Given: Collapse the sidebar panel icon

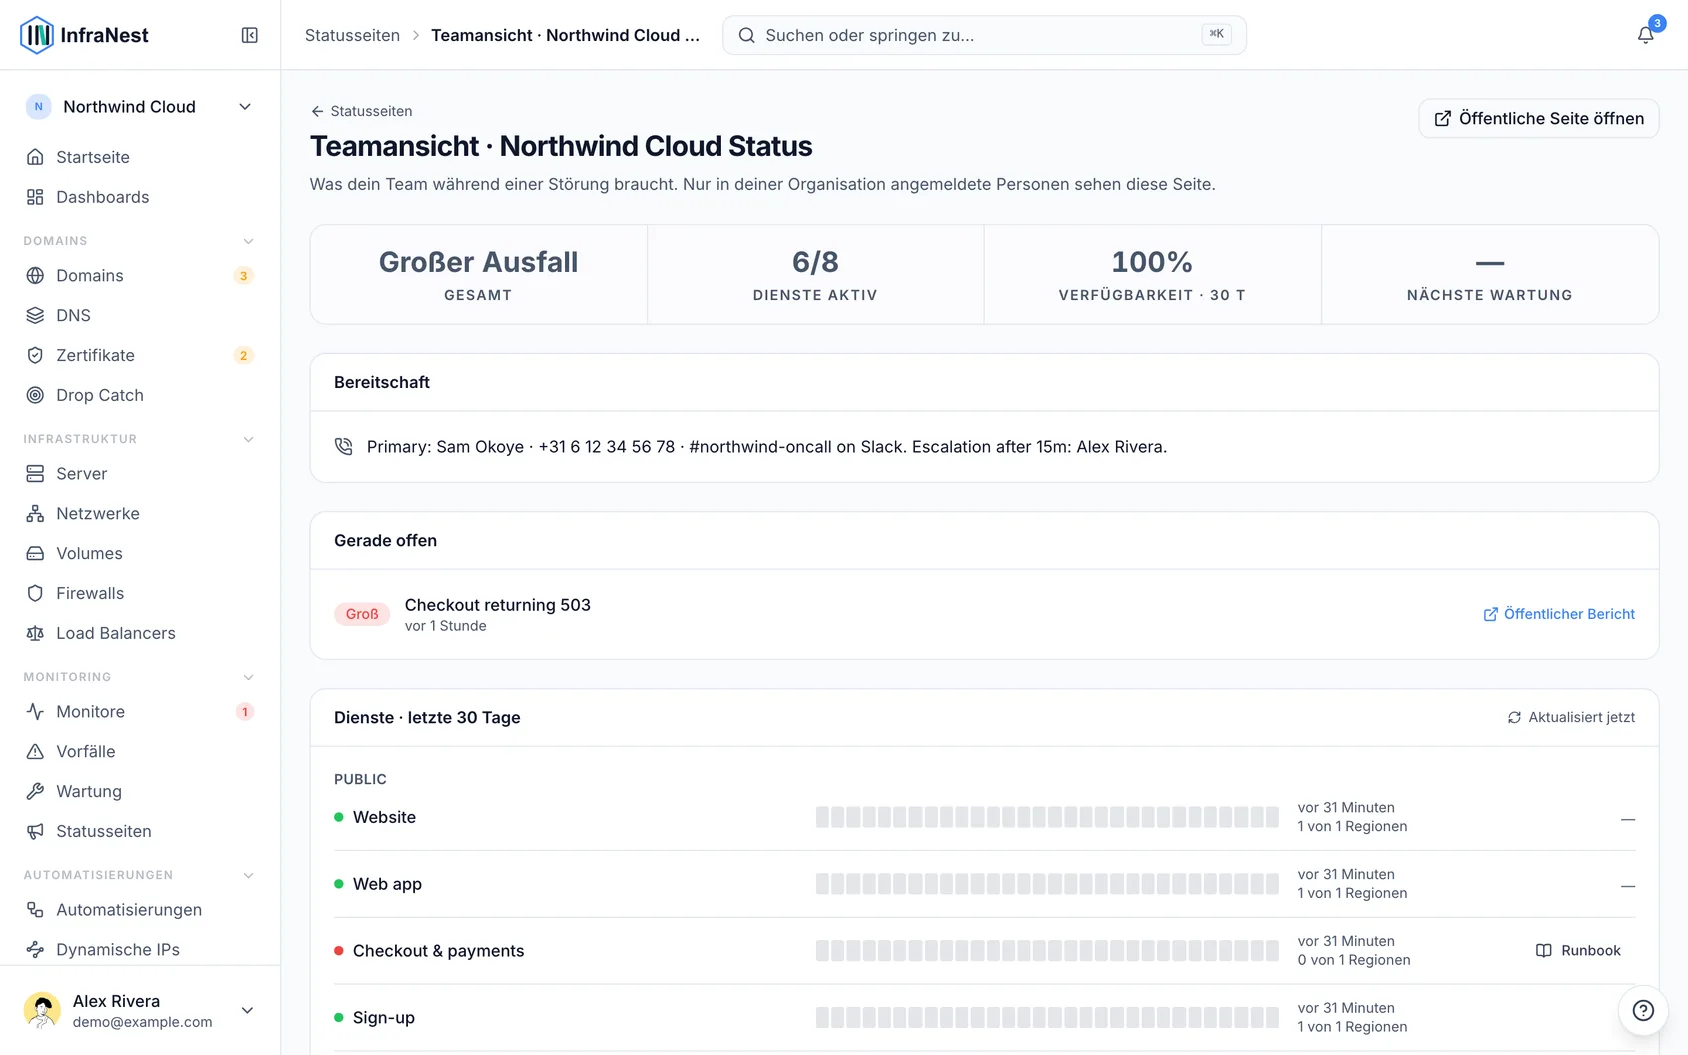Looking at the screenshot, I should pos(250,35).
